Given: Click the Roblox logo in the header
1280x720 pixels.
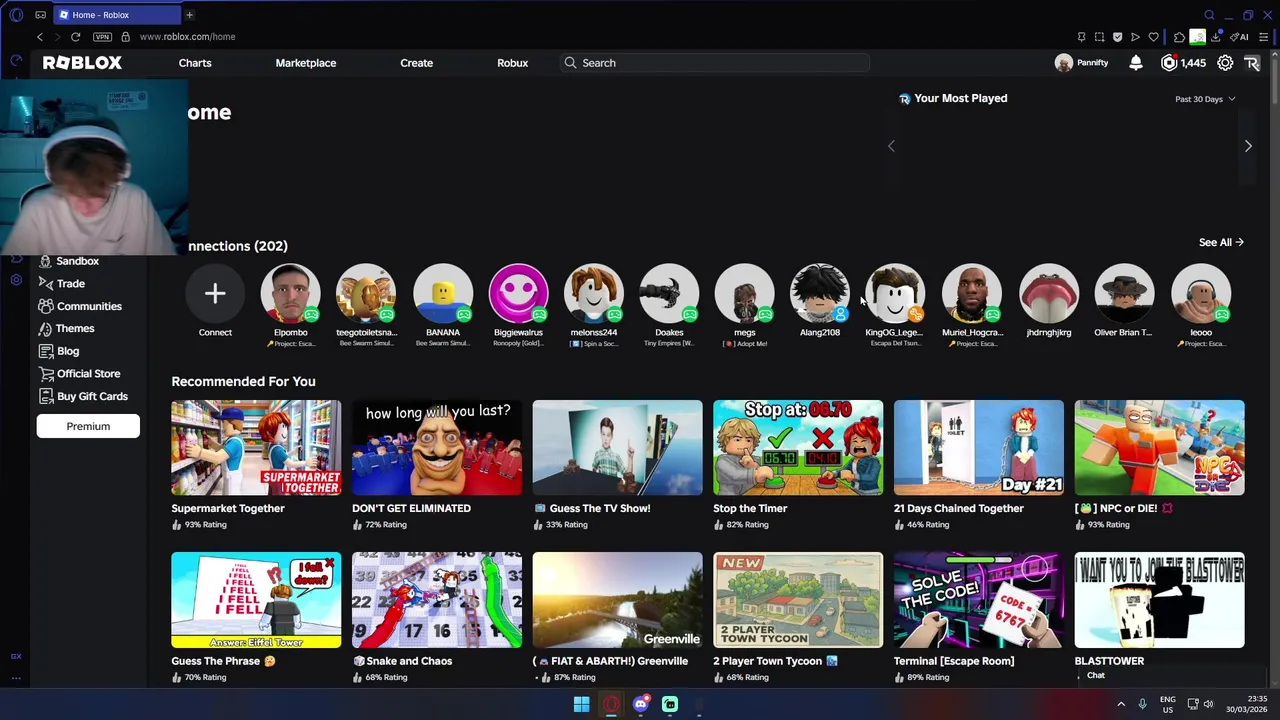Looking at the screenshot, I should [x=82, y=63].
